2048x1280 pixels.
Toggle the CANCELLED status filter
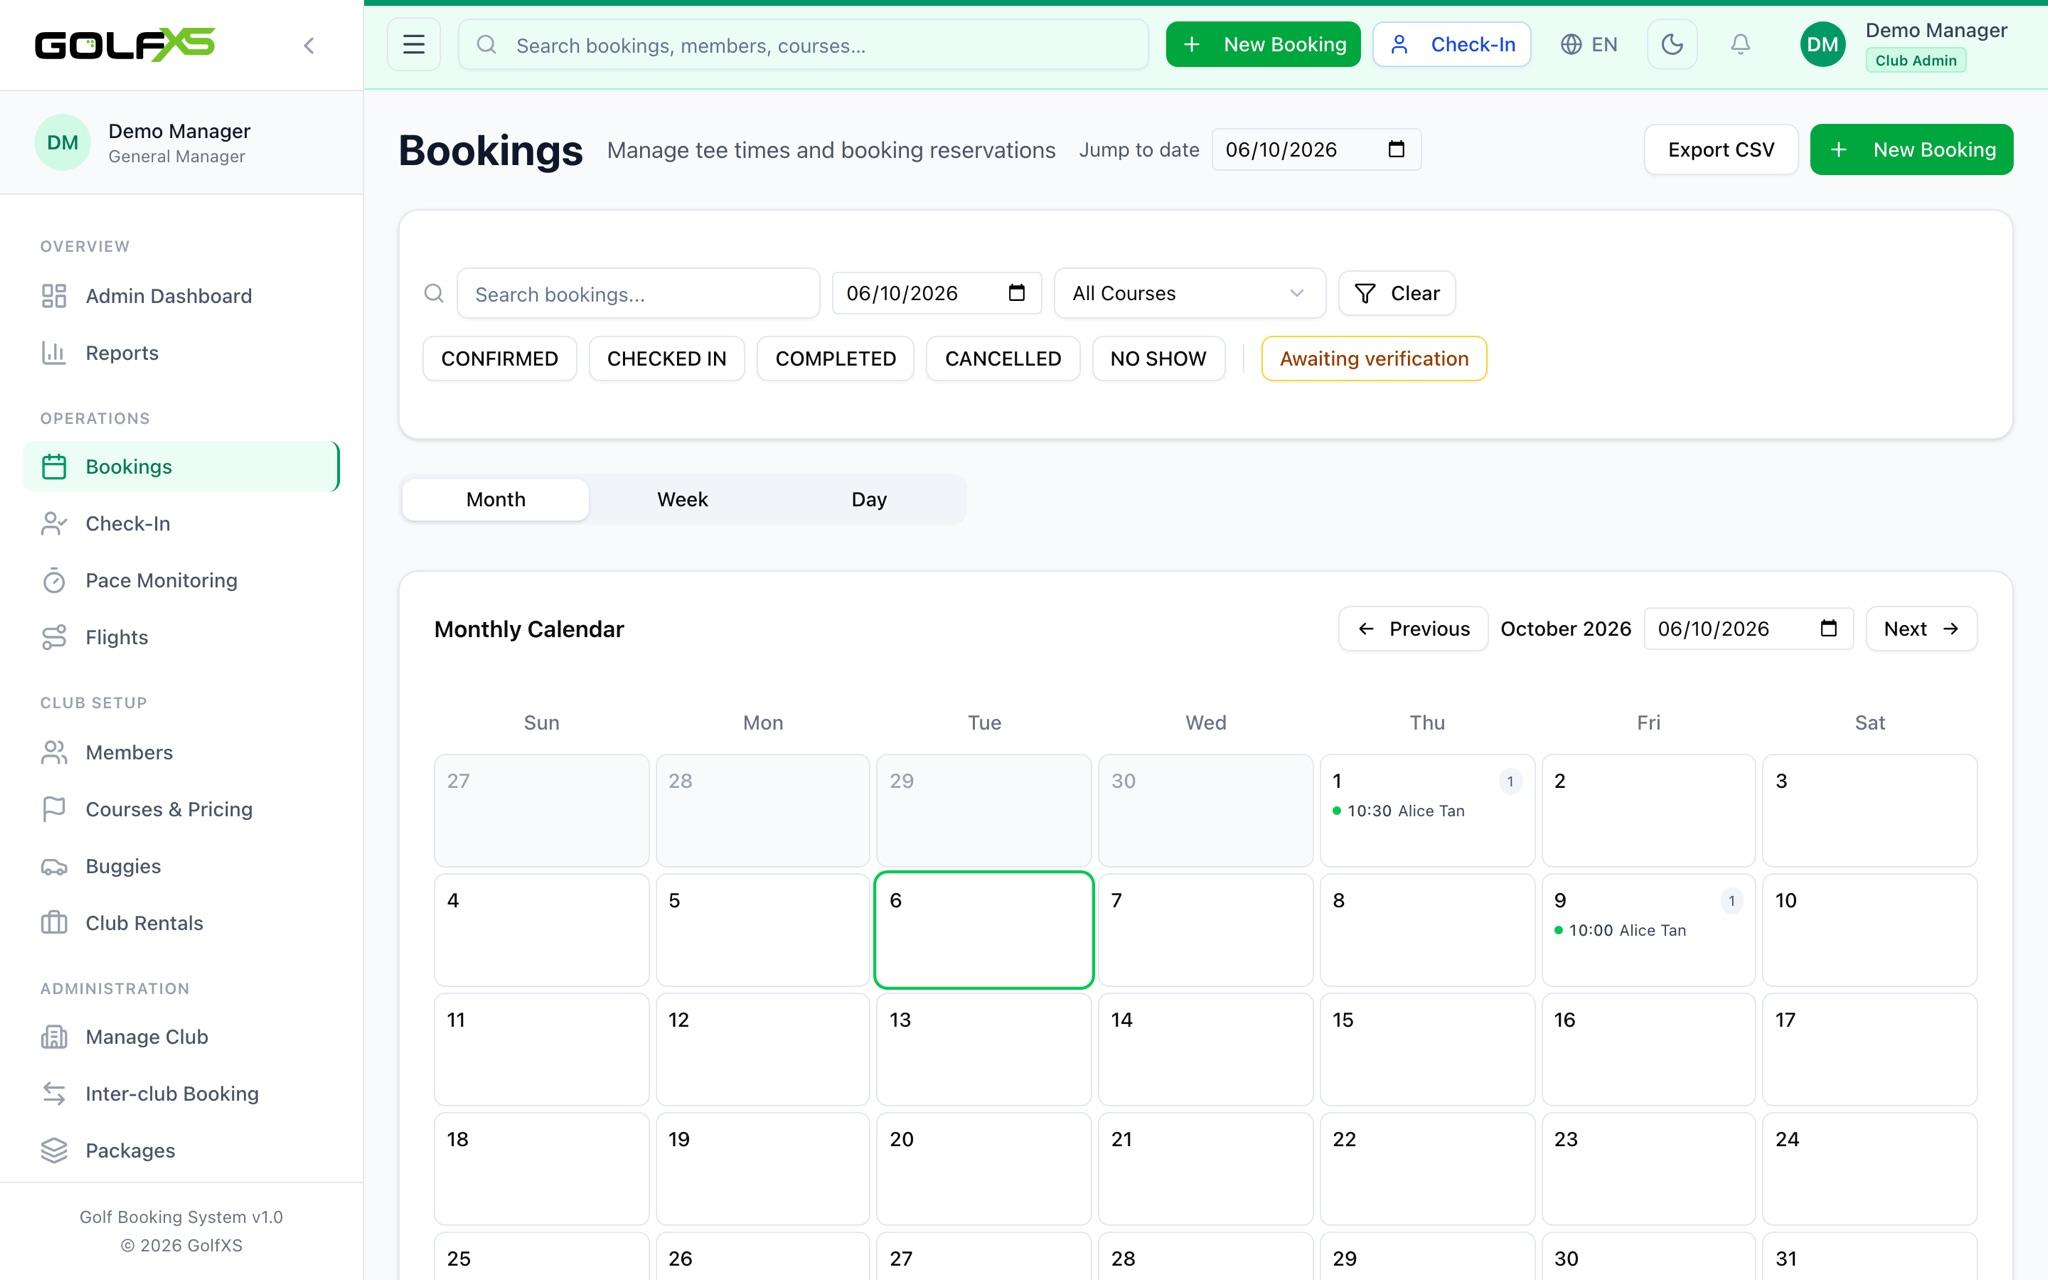coord(1003,359)
